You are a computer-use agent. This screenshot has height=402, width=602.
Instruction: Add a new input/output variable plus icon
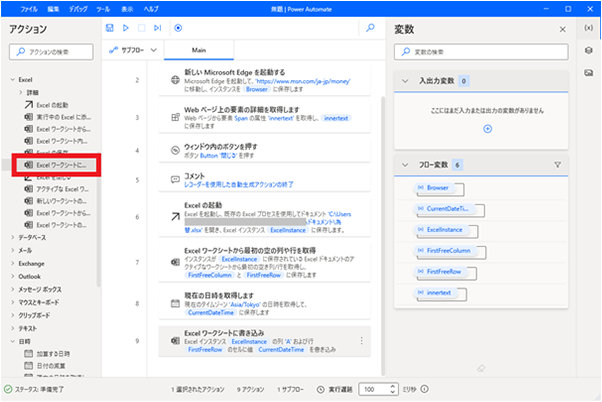point(488,129)
